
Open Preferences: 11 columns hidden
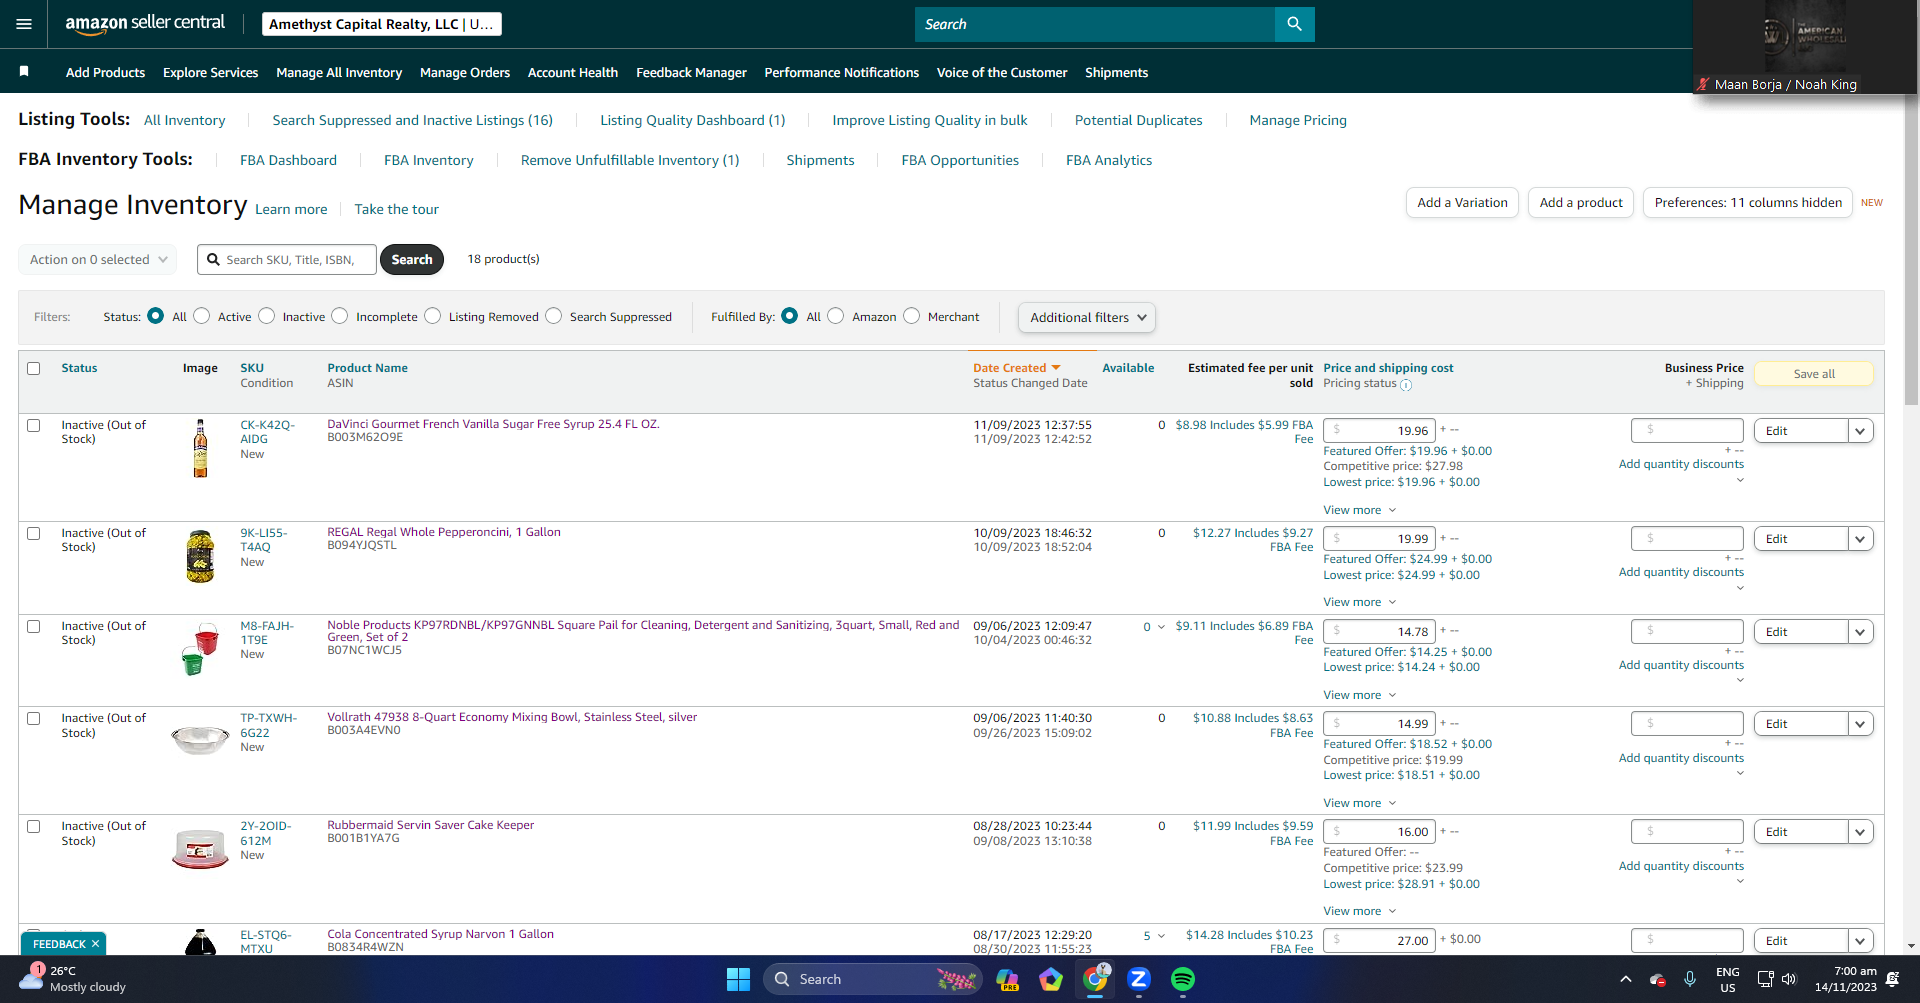click(1748, 202)
